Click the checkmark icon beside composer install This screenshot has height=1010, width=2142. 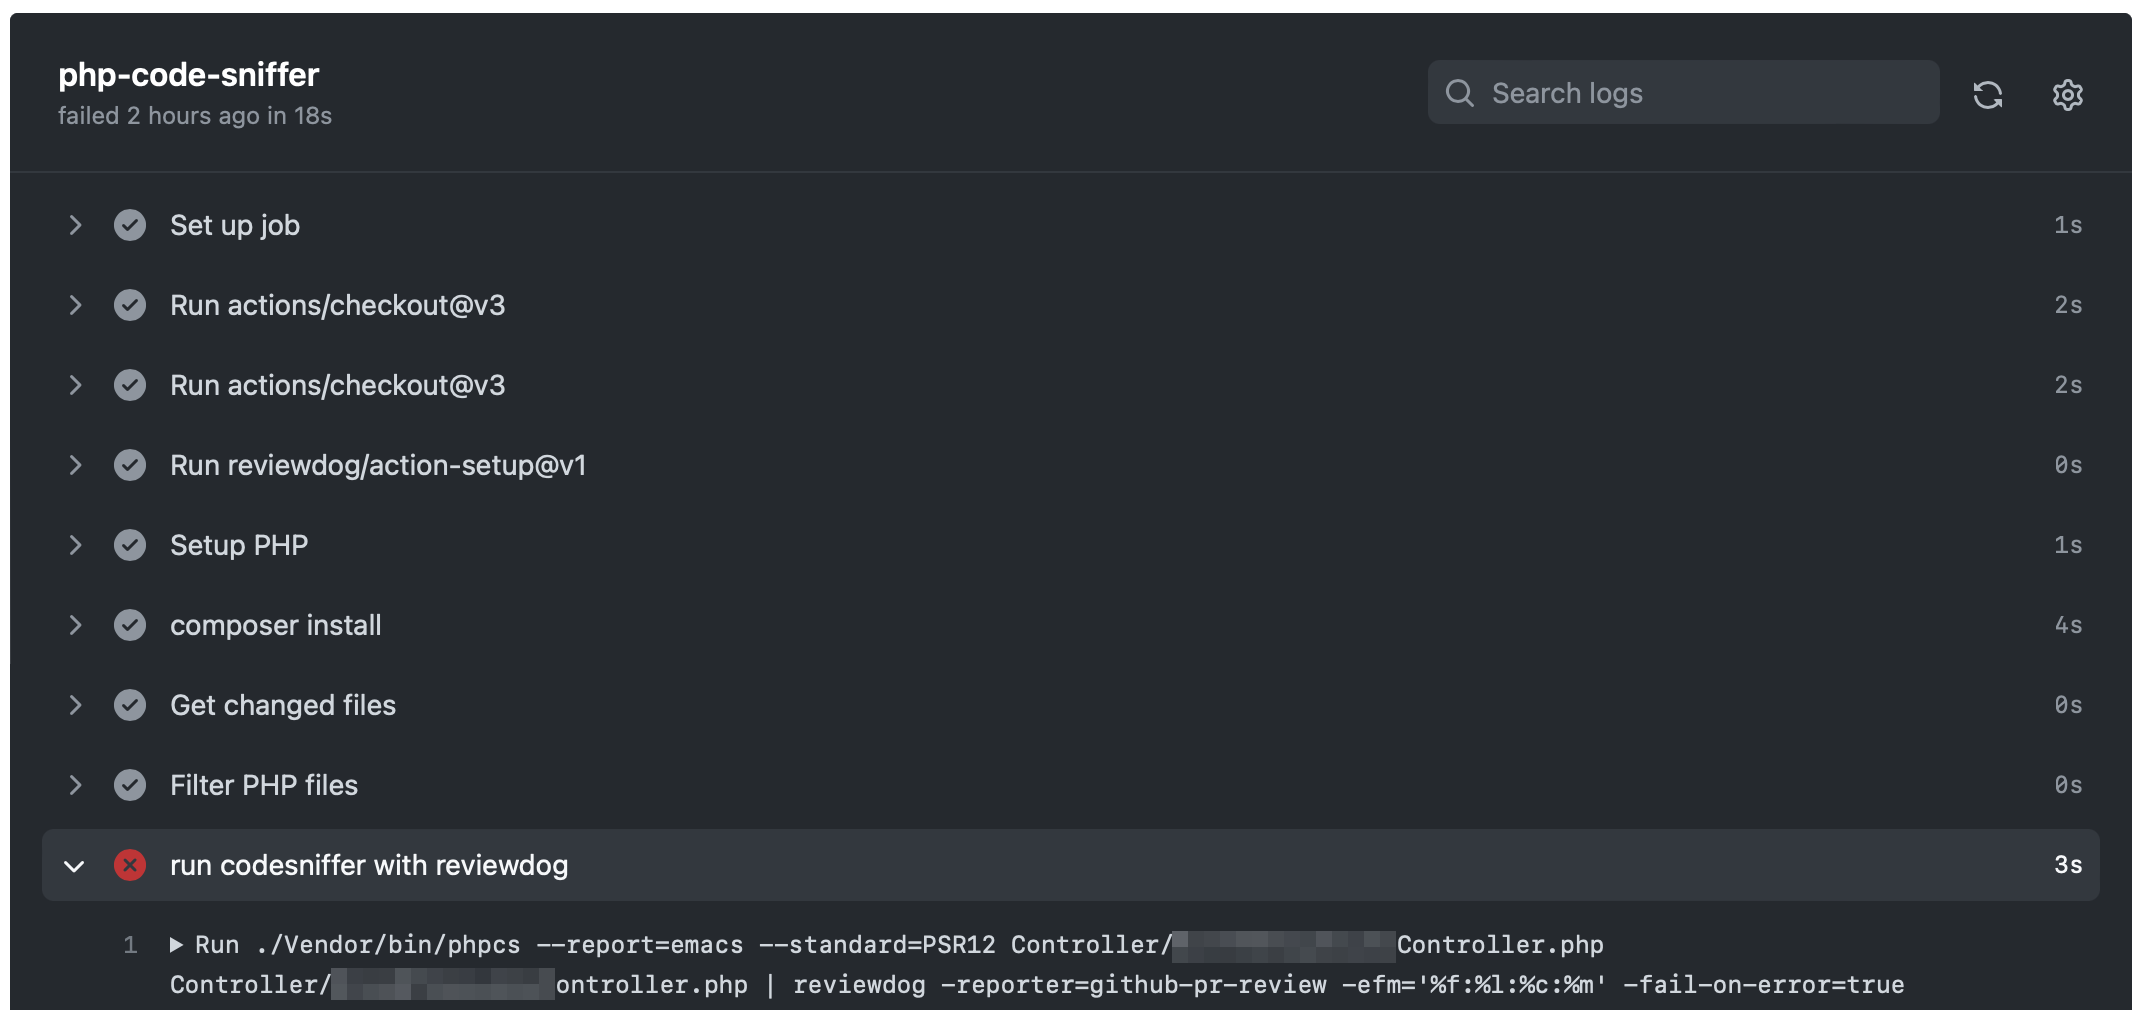pyautogui.click(x=130, y=625)
